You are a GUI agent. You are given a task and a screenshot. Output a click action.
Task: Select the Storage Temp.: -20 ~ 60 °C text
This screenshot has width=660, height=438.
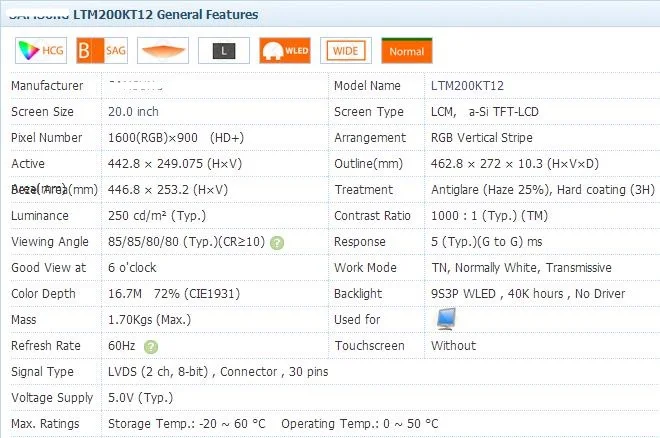pos(187,424)
